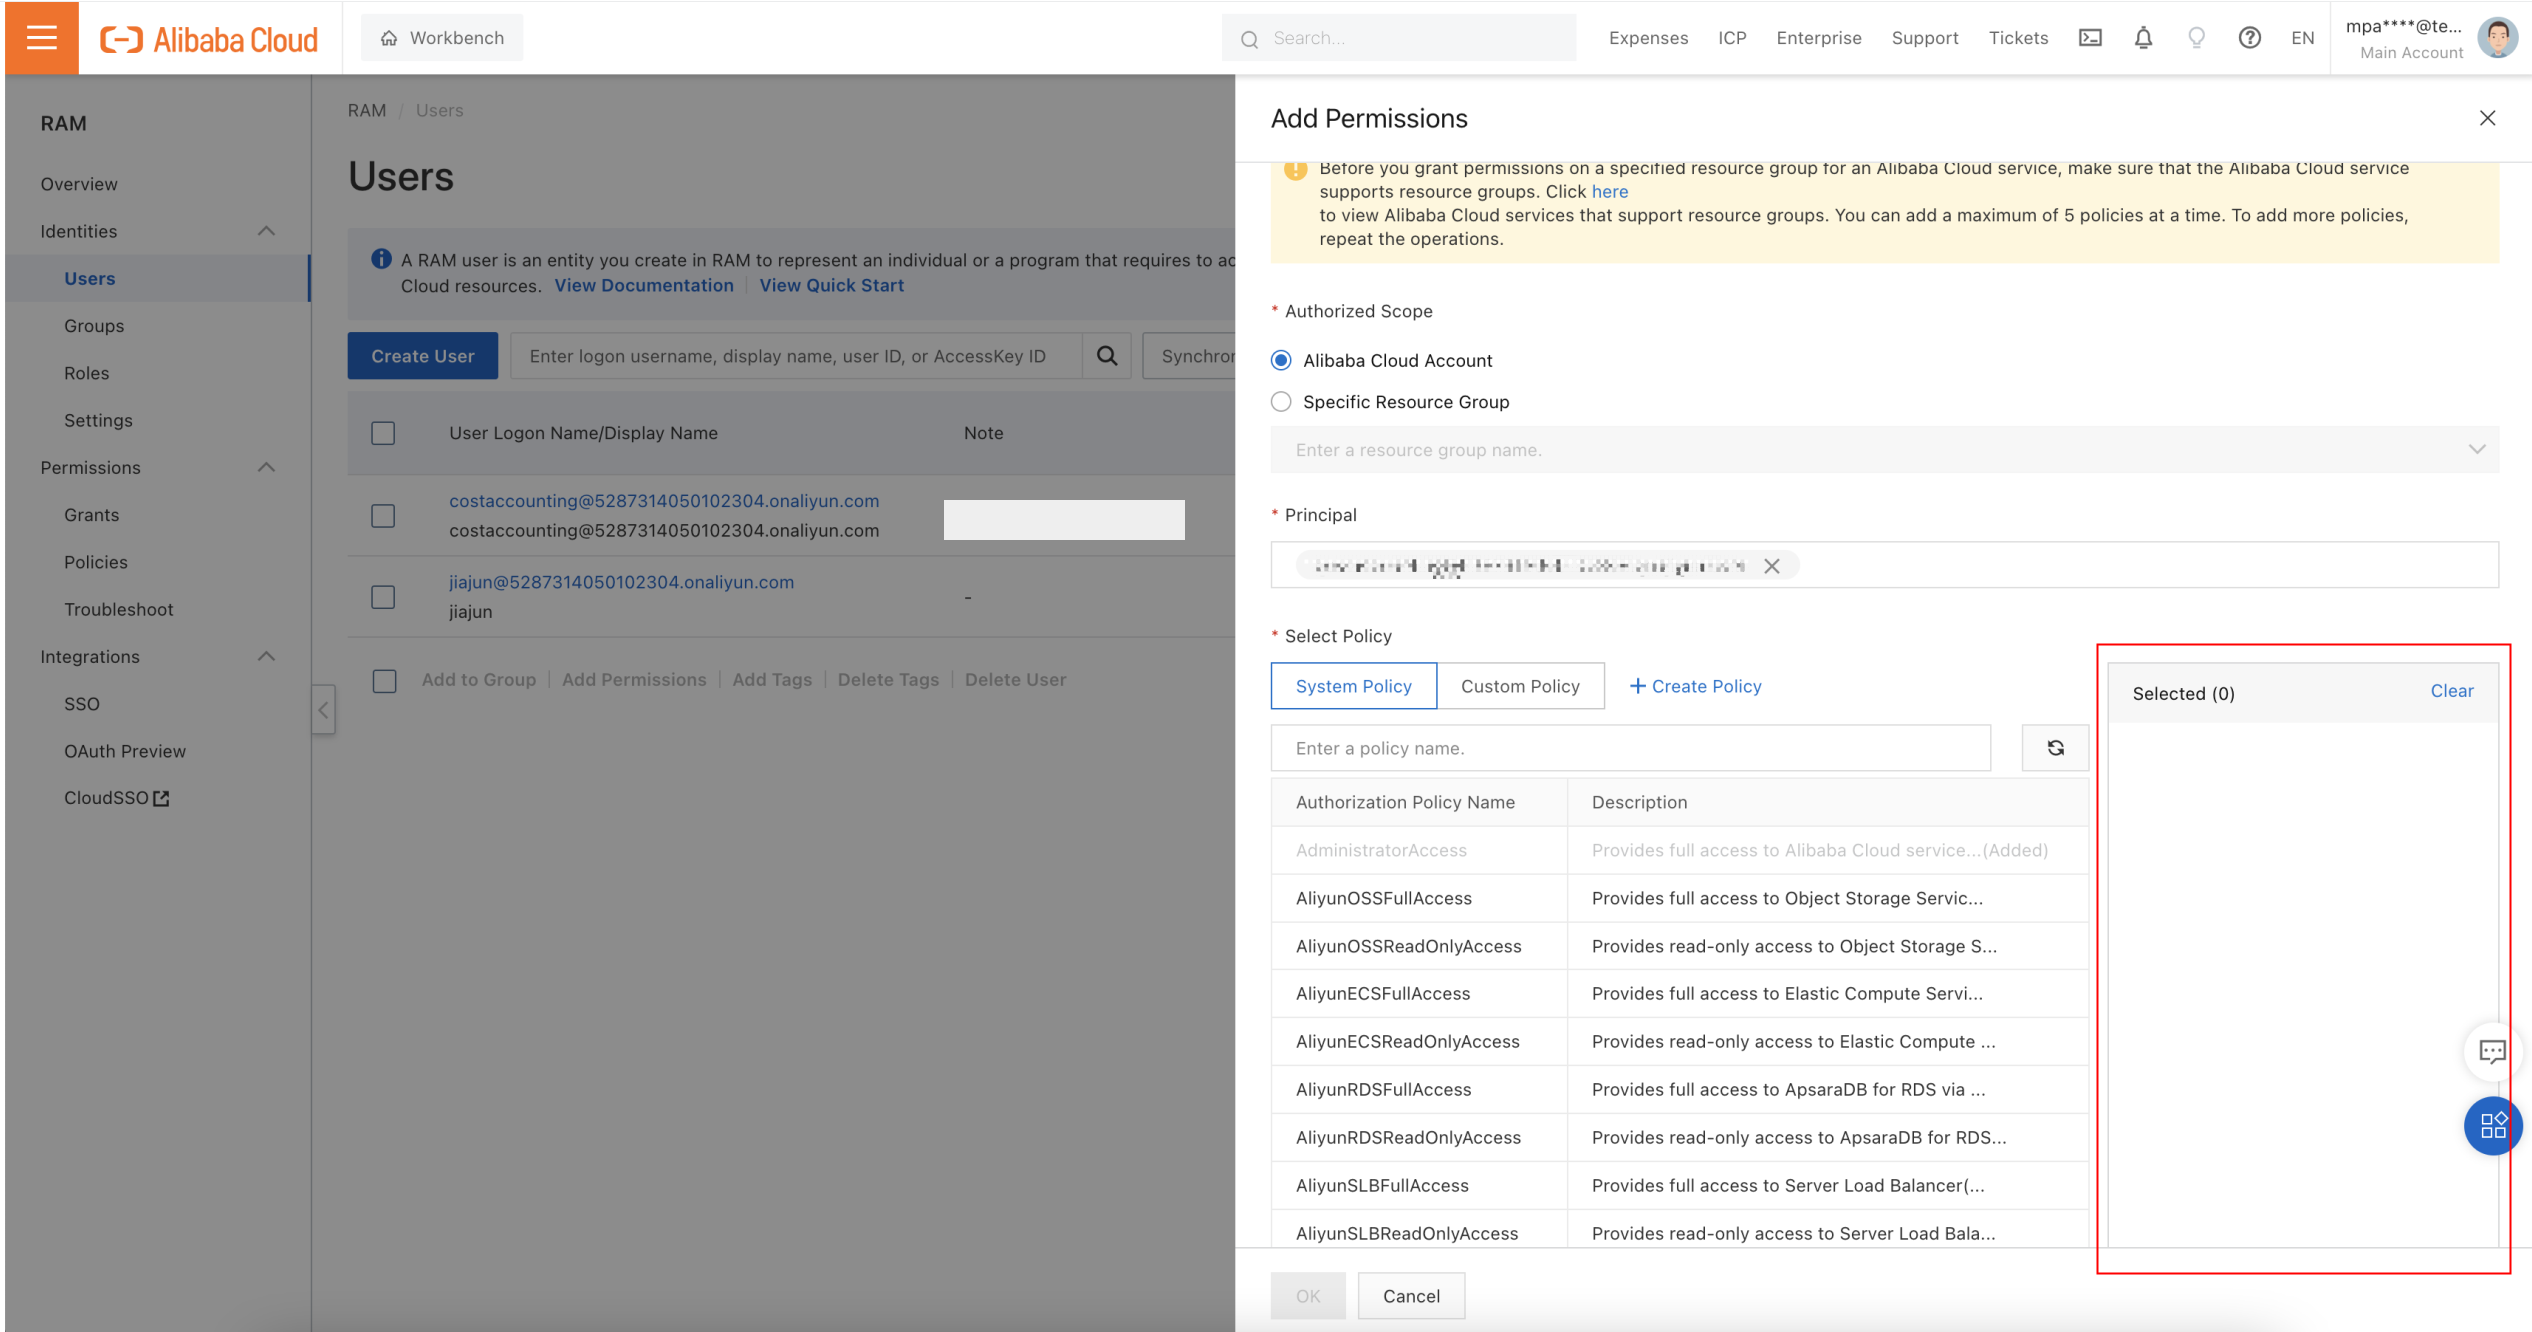Screen dimensions: 2532x1332
Task: Click the View Documentation link
Action: coord(644,285)
